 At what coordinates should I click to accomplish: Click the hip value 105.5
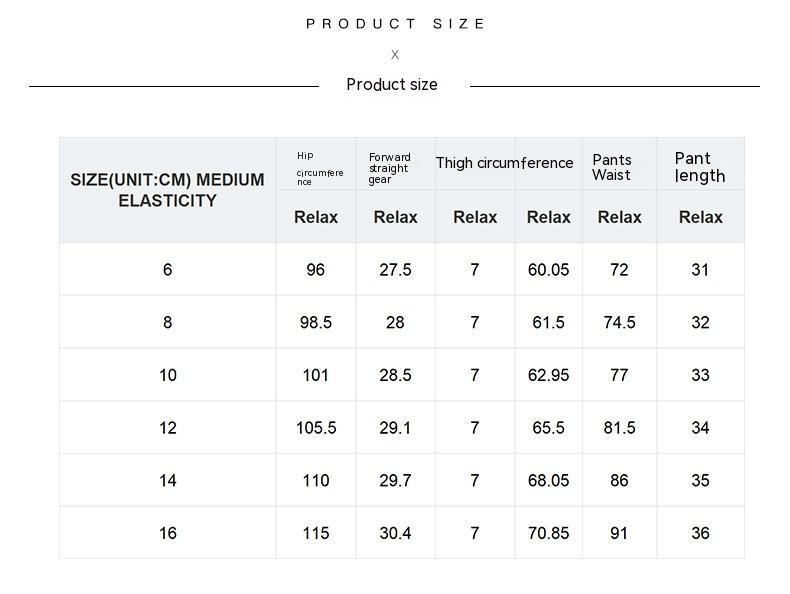coord(316,428)
